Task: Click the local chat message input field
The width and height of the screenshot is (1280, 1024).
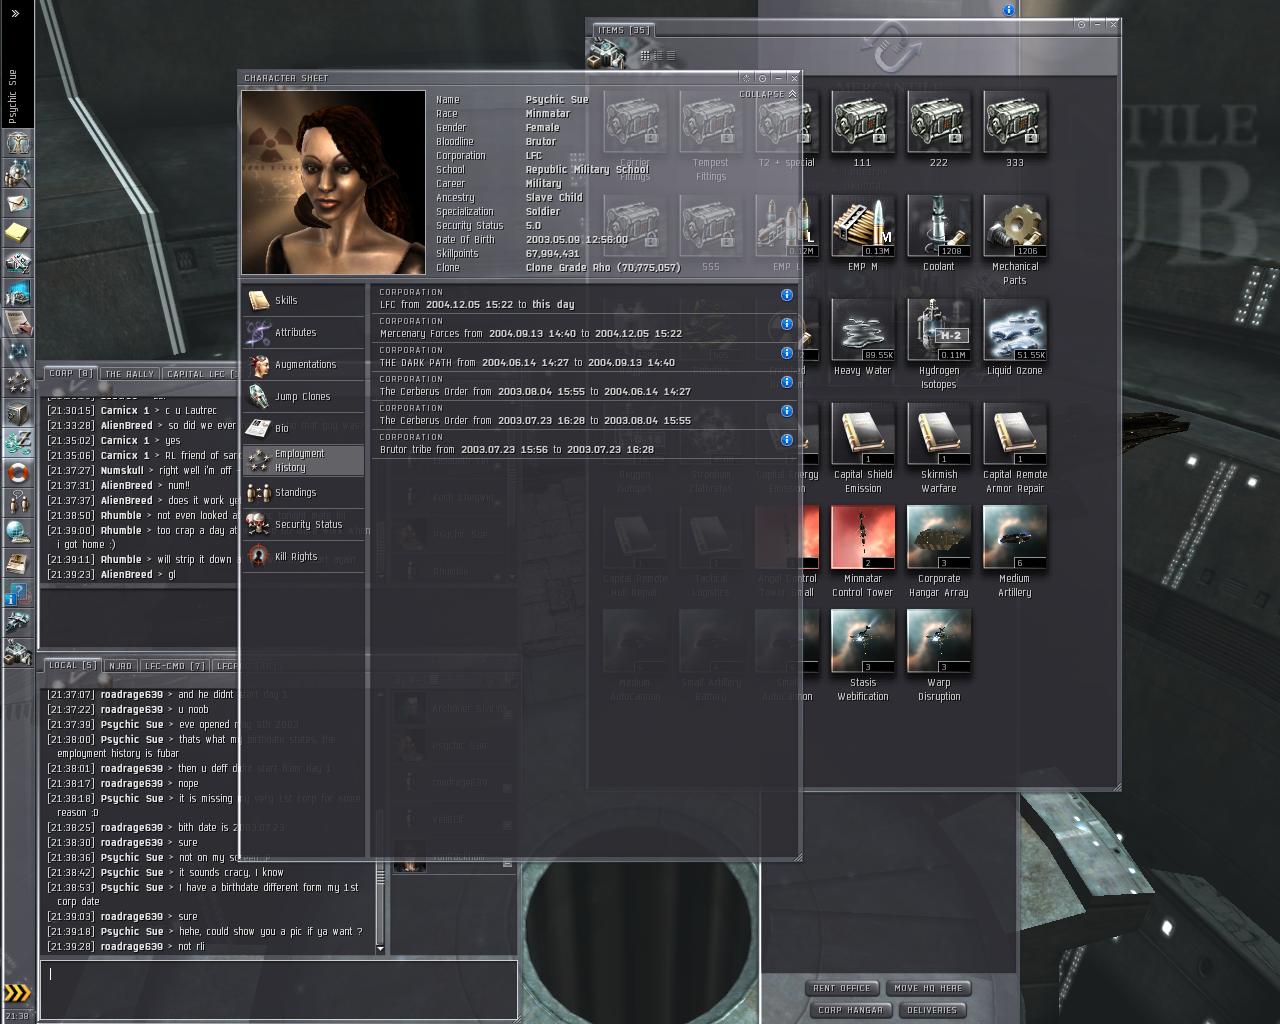Action: (279, 989)
